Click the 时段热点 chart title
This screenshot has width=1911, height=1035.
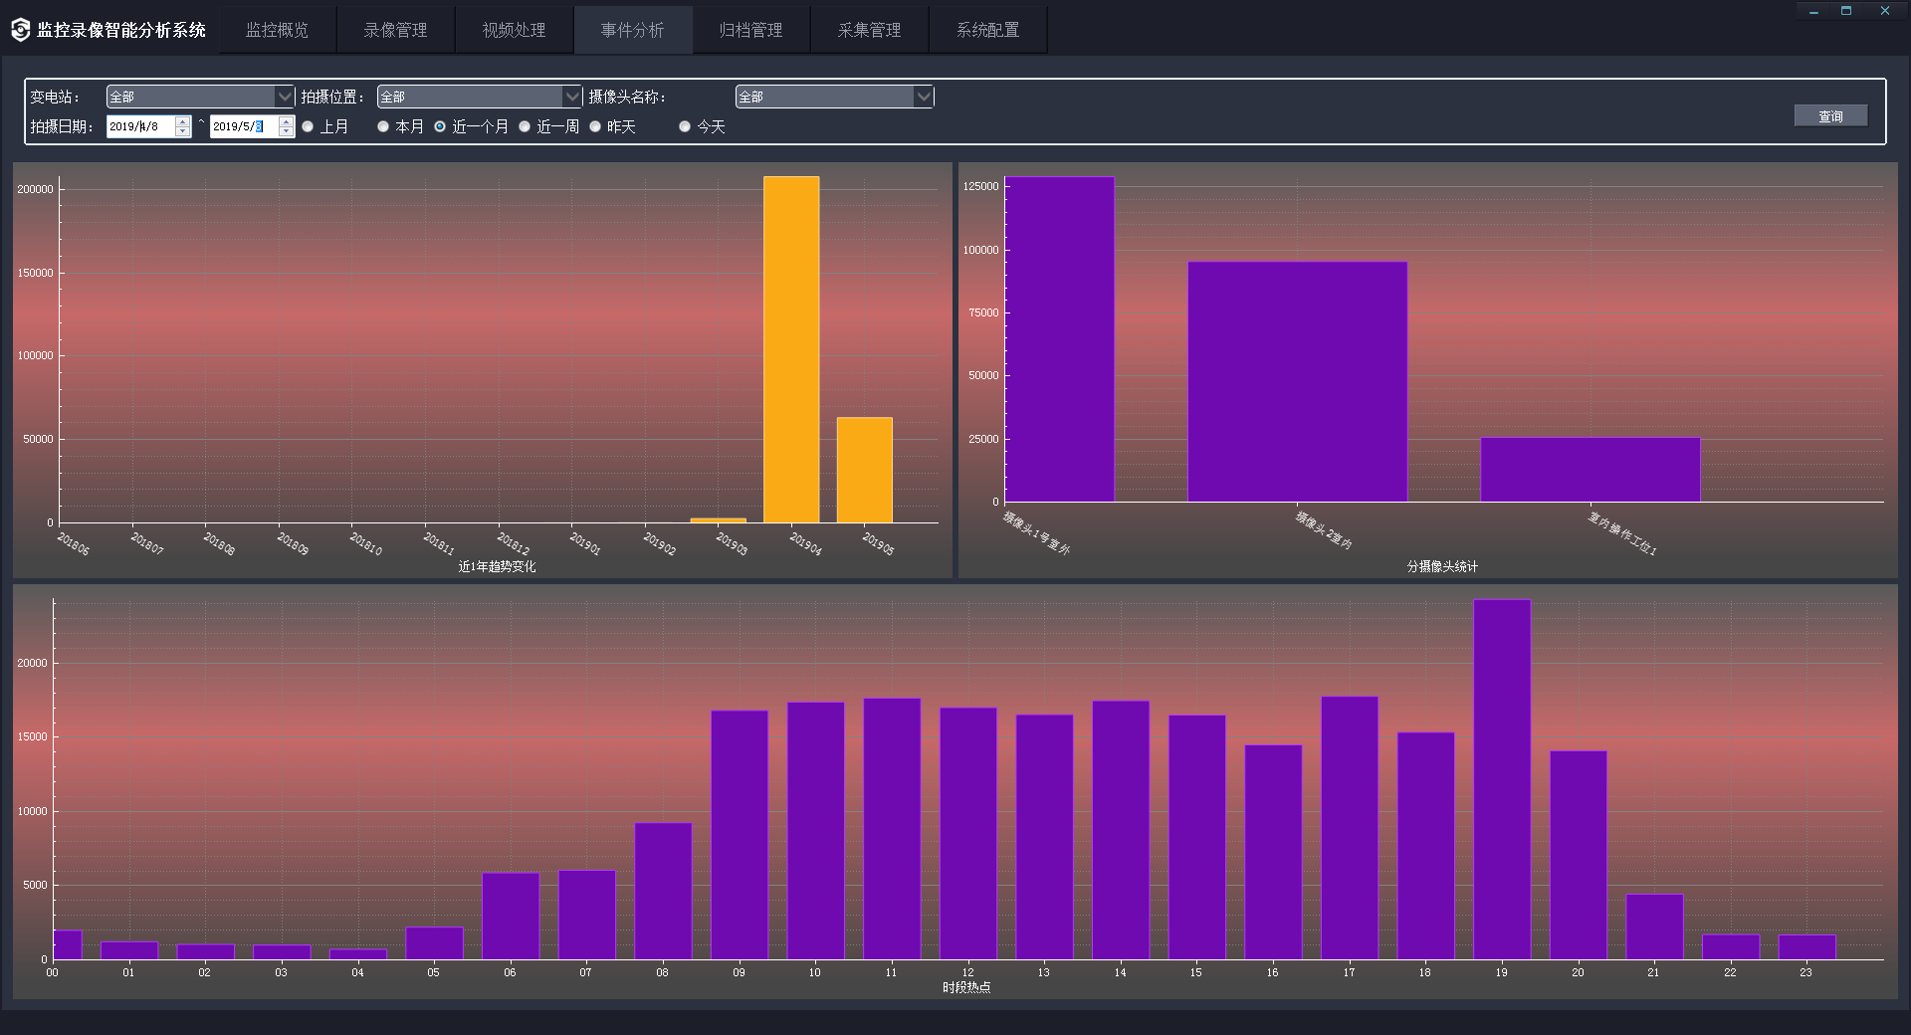pyautogui.click(x=966, y=987)
